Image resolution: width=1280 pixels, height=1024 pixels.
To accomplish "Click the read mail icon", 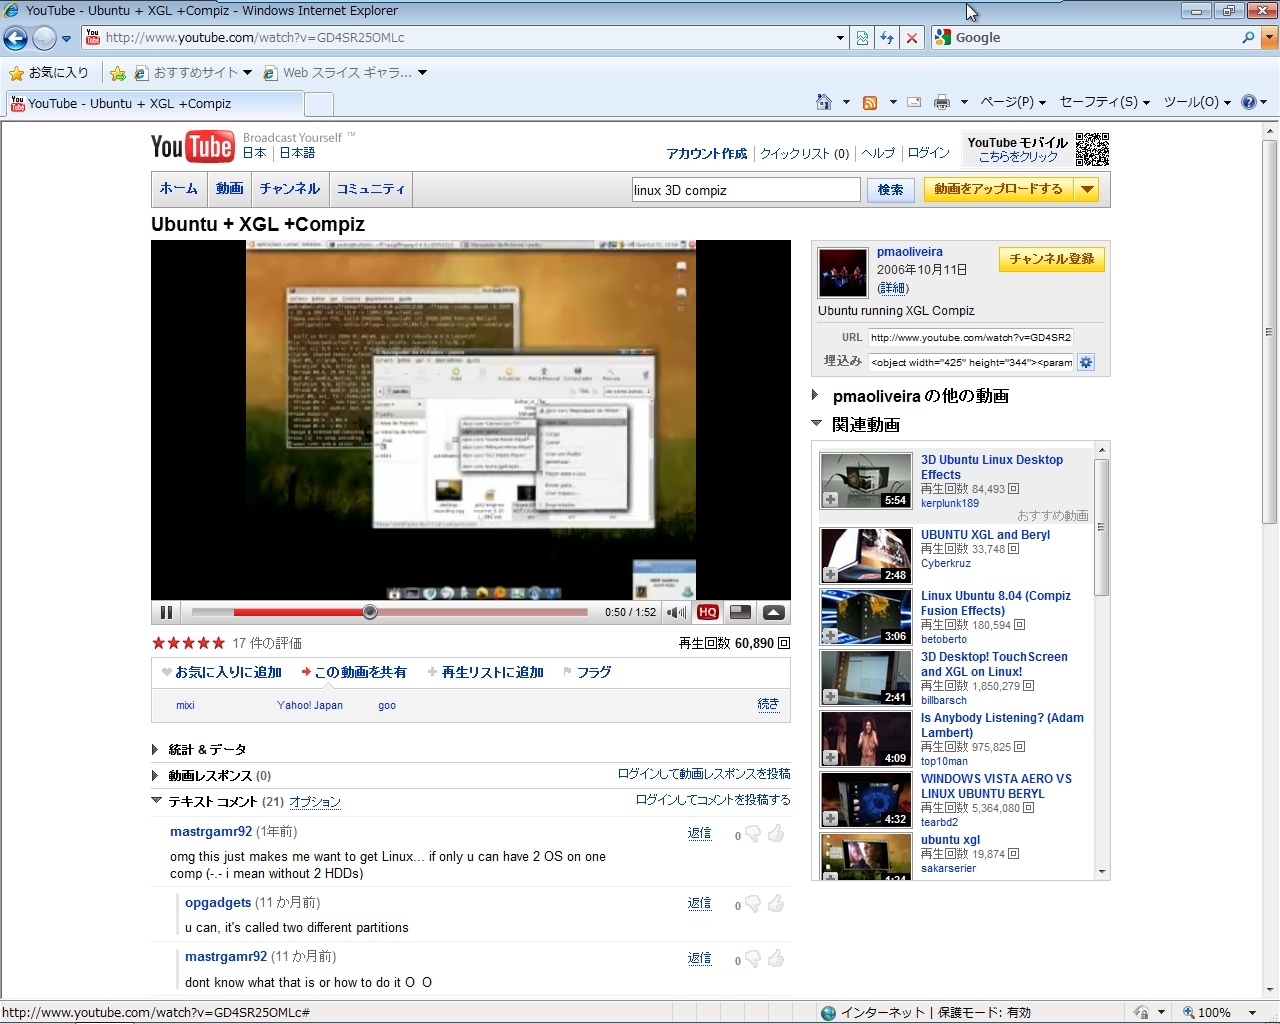I will click(914, 102).
